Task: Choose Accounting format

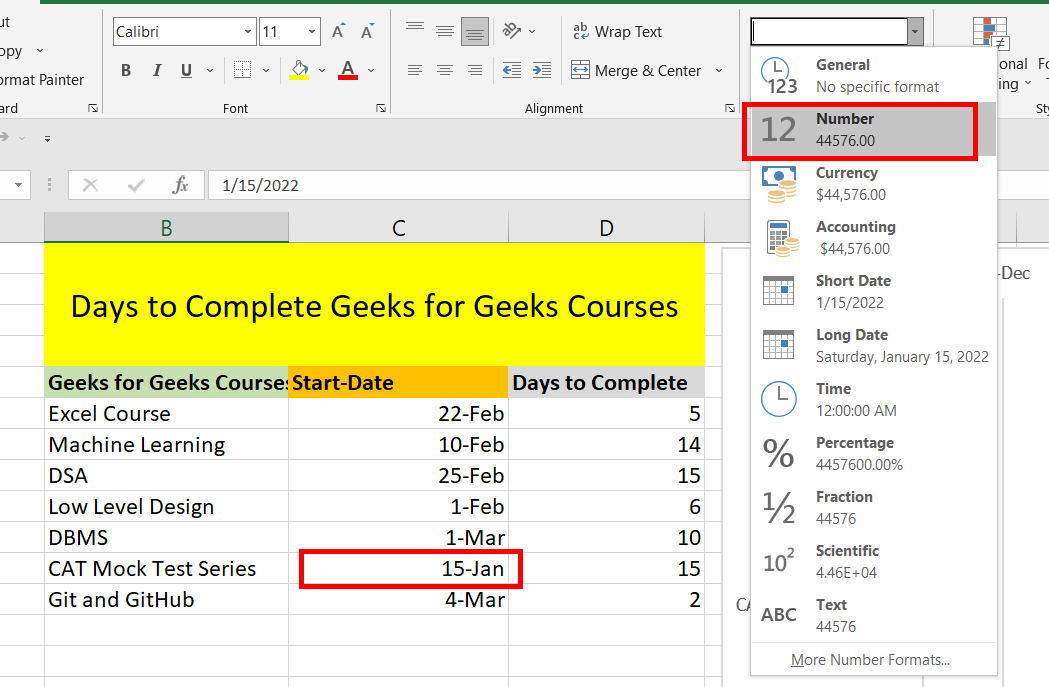Action: pos(874,237)
